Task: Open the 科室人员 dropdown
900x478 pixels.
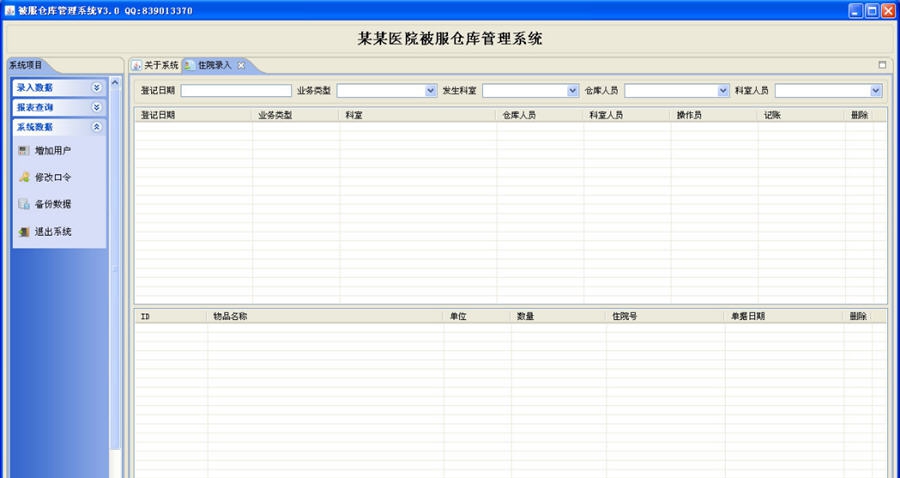Action: pyautogui.click(x=875, y=91)
